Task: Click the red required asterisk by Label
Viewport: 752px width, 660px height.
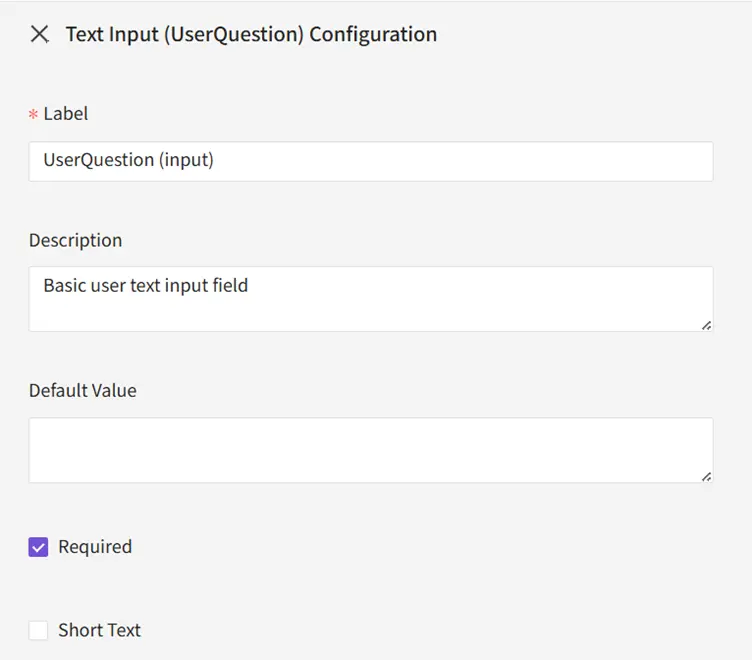Action: [33, 115]
